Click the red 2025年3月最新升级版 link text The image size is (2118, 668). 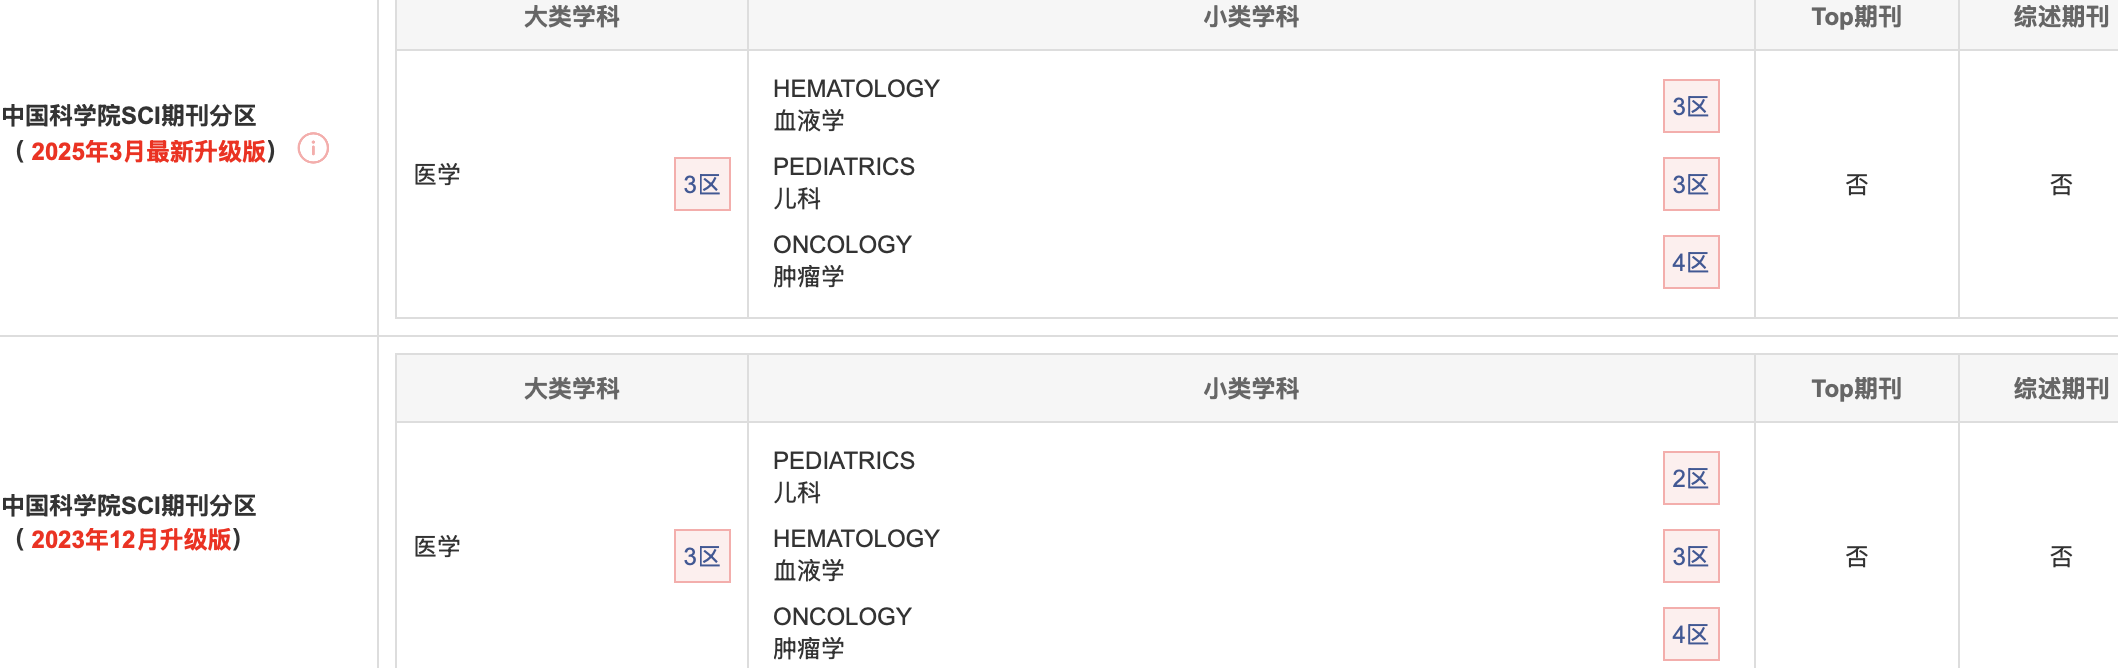(148, 152)
